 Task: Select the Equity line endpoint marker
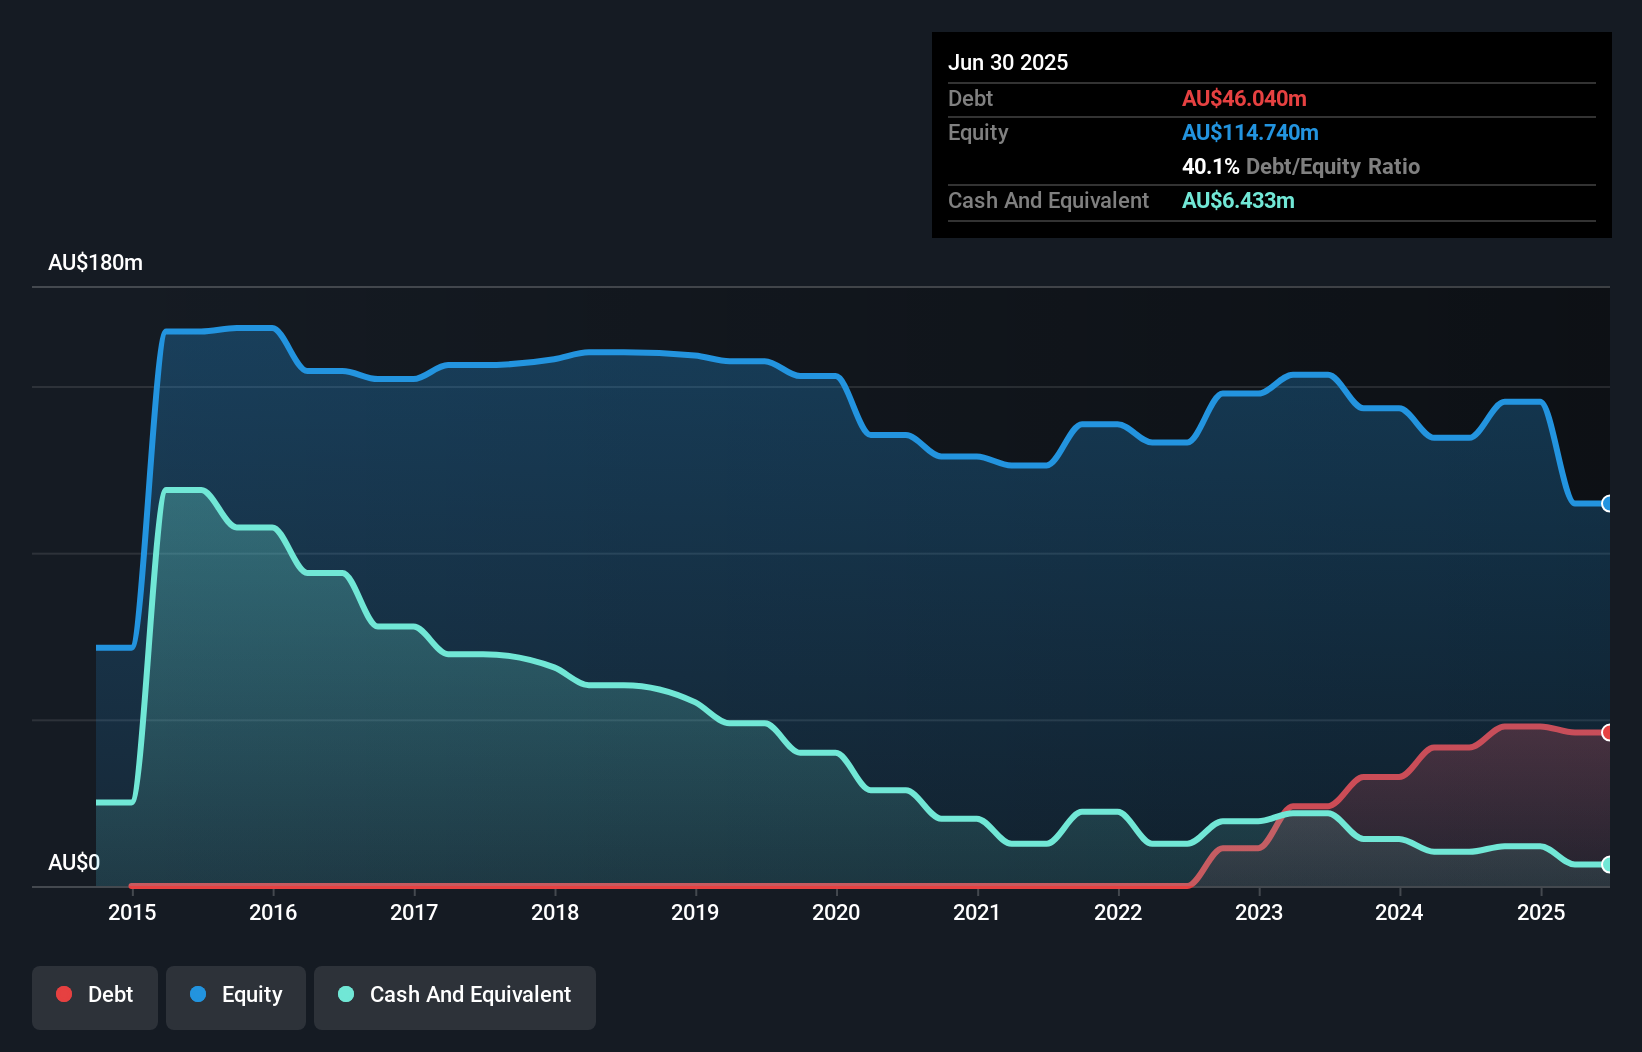click(1607, 504)
